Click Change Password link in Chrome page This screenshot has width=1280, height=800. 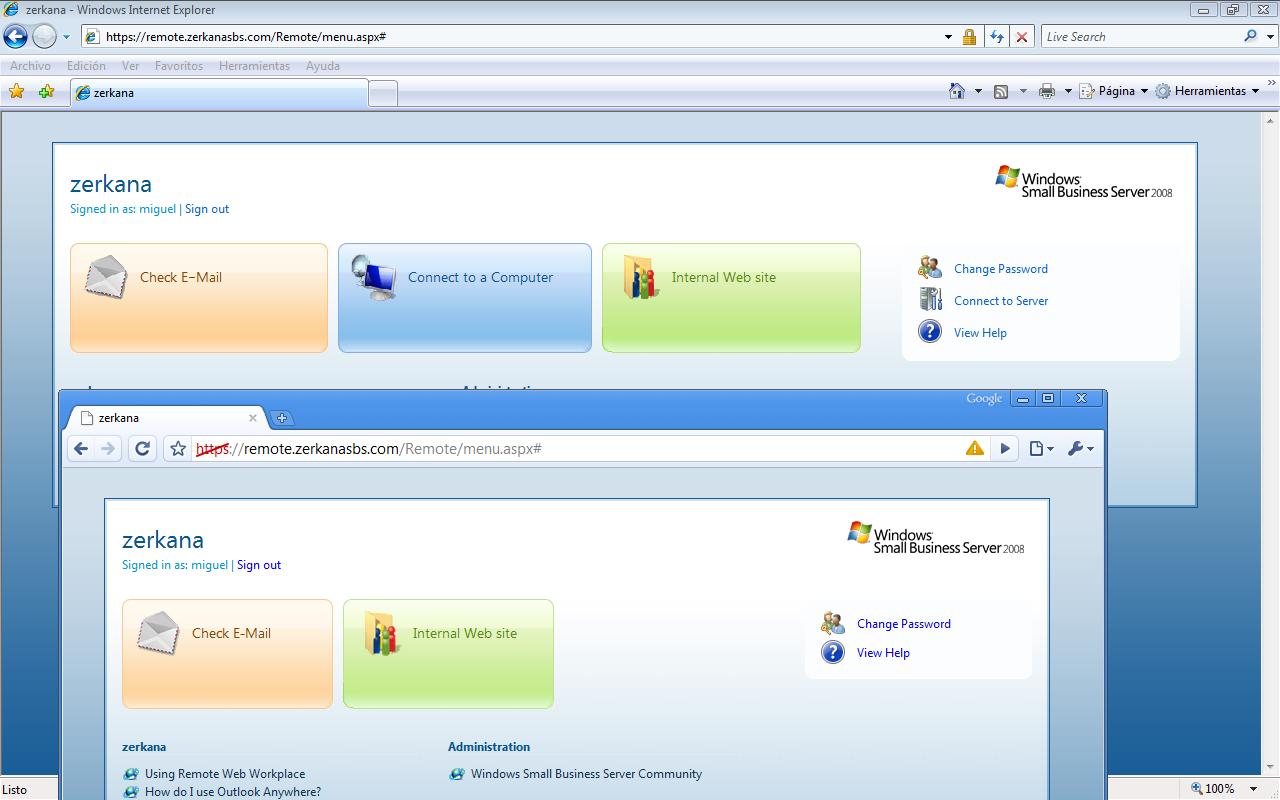tap(904, 624)
